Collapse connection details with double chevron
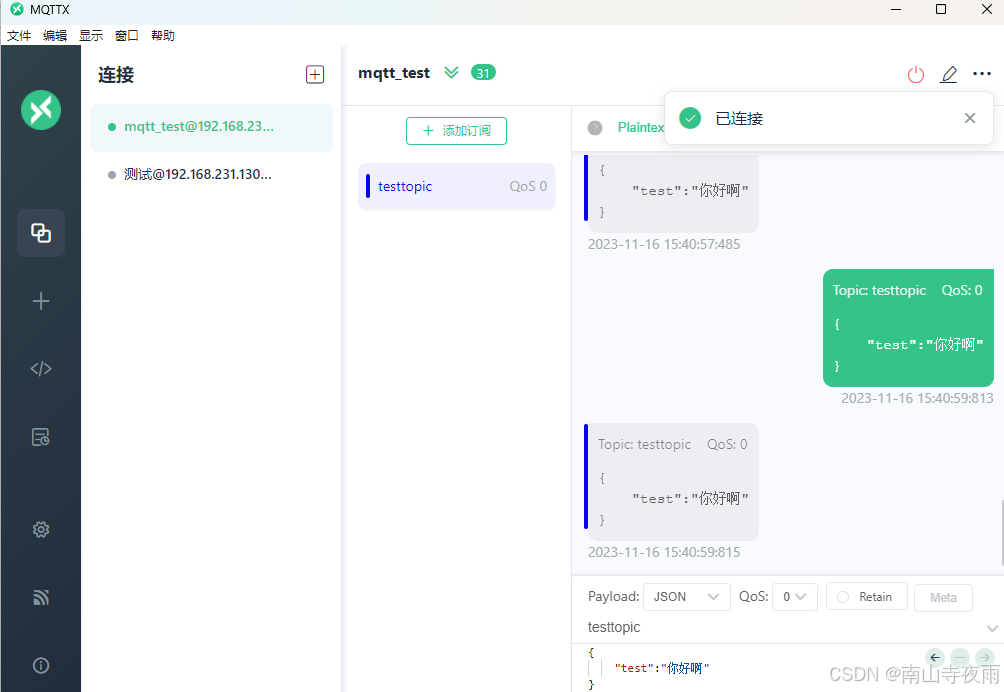Screen dimensions: 1004x692 click(x=451, y=72)
